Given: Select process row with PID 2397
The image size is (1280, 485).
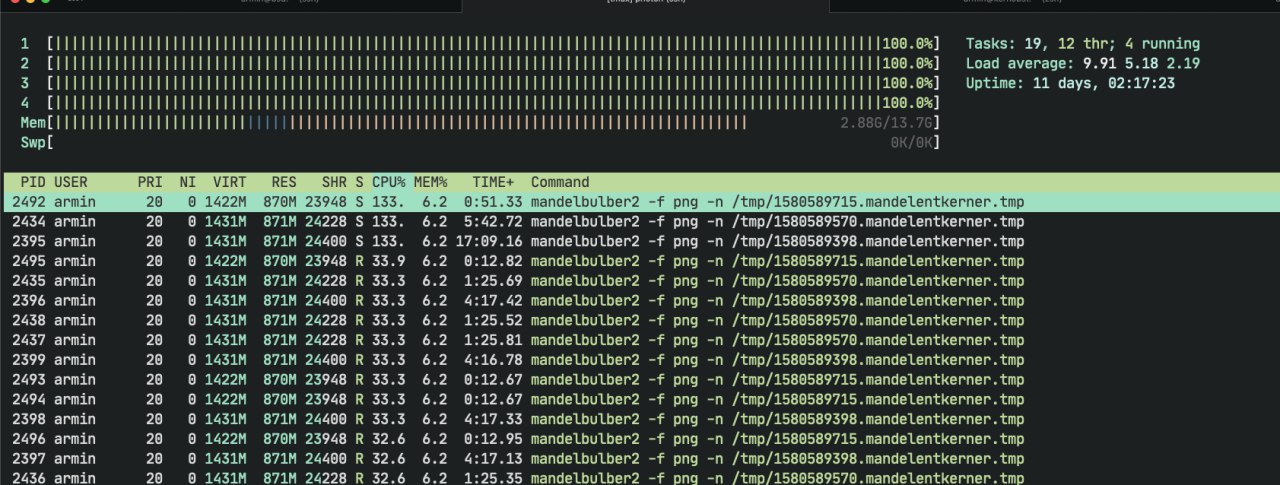Looking at the screenshot, I should point(640,459).
